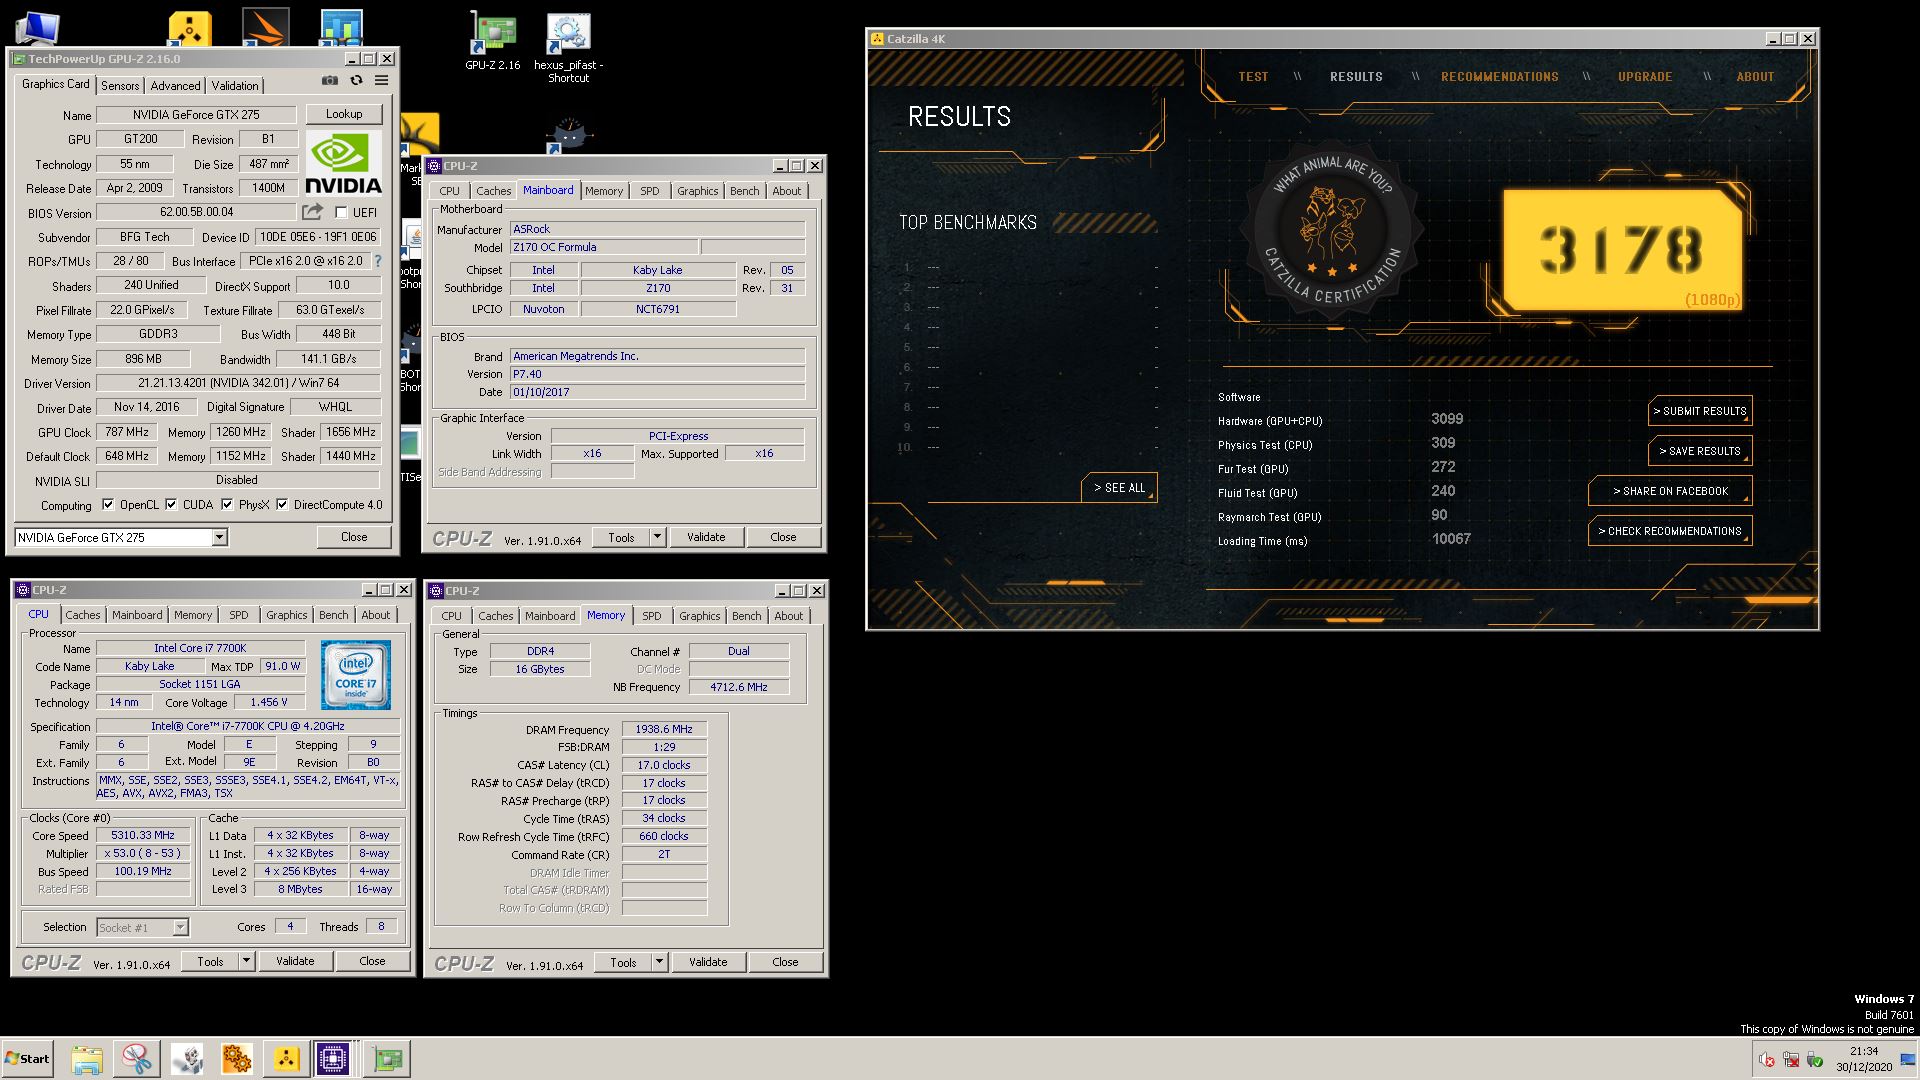Click the NVIDIA logo in GPU-Z
This screenshot has width=1920, height=1080.
coord(343,162)
